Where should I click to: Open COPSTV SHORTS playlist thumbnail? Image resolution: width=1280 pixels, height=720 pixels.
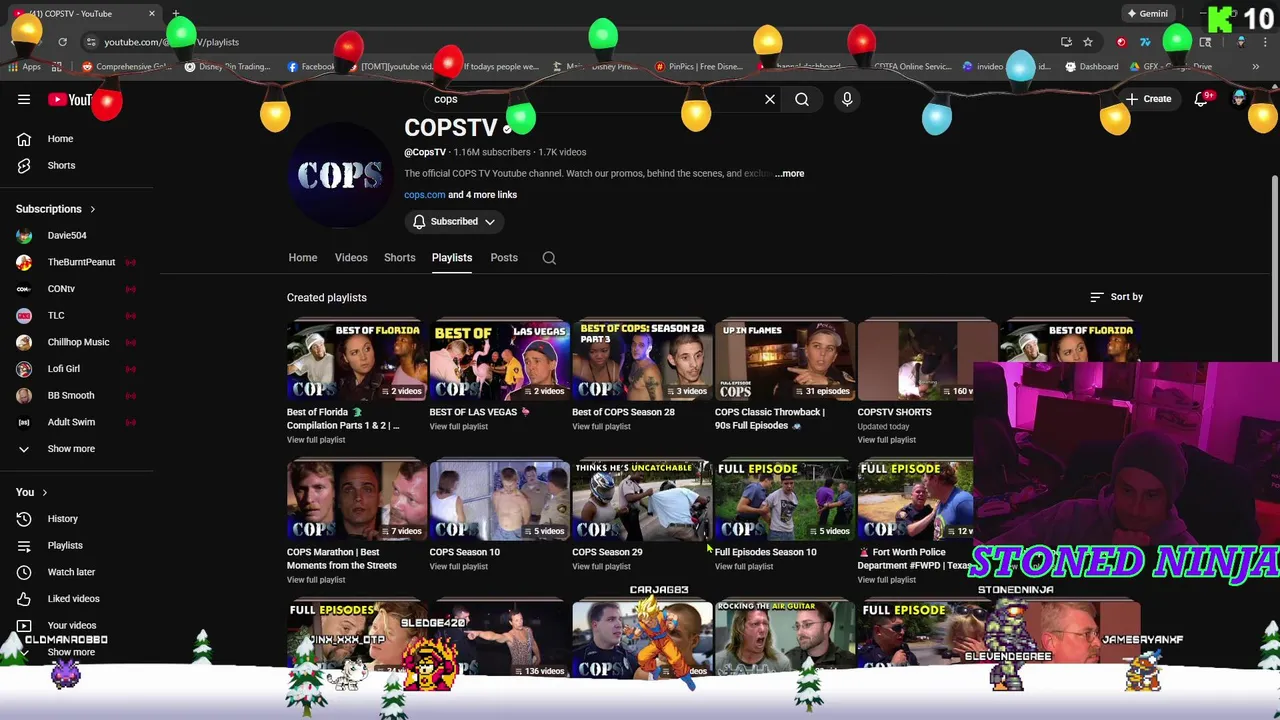(x=927, y=360)
